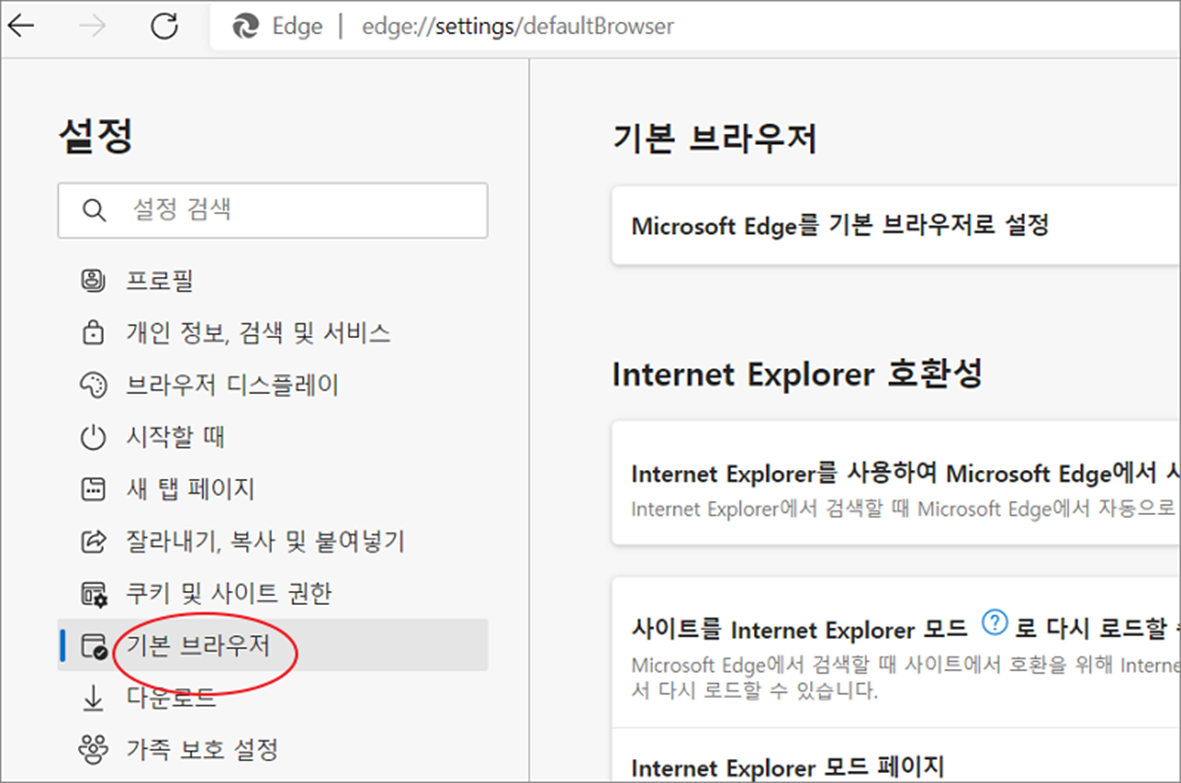
Task: Click the 설정 검색 search field
Action: click(x=273, y=210)
